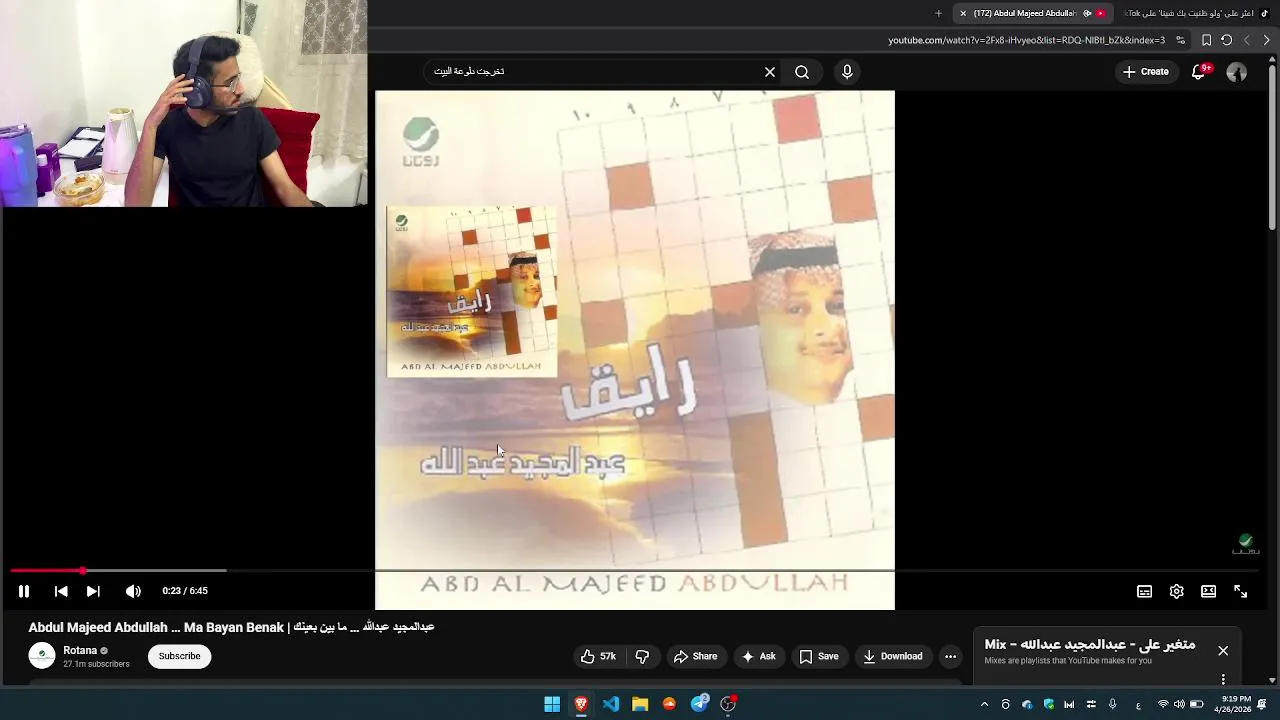Open Brave browser from taskbar

click(581, 704)
